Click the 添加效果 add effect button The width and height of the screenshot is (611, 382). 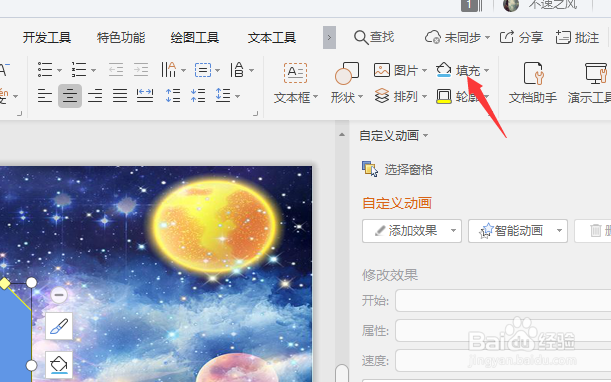[412, 231]
